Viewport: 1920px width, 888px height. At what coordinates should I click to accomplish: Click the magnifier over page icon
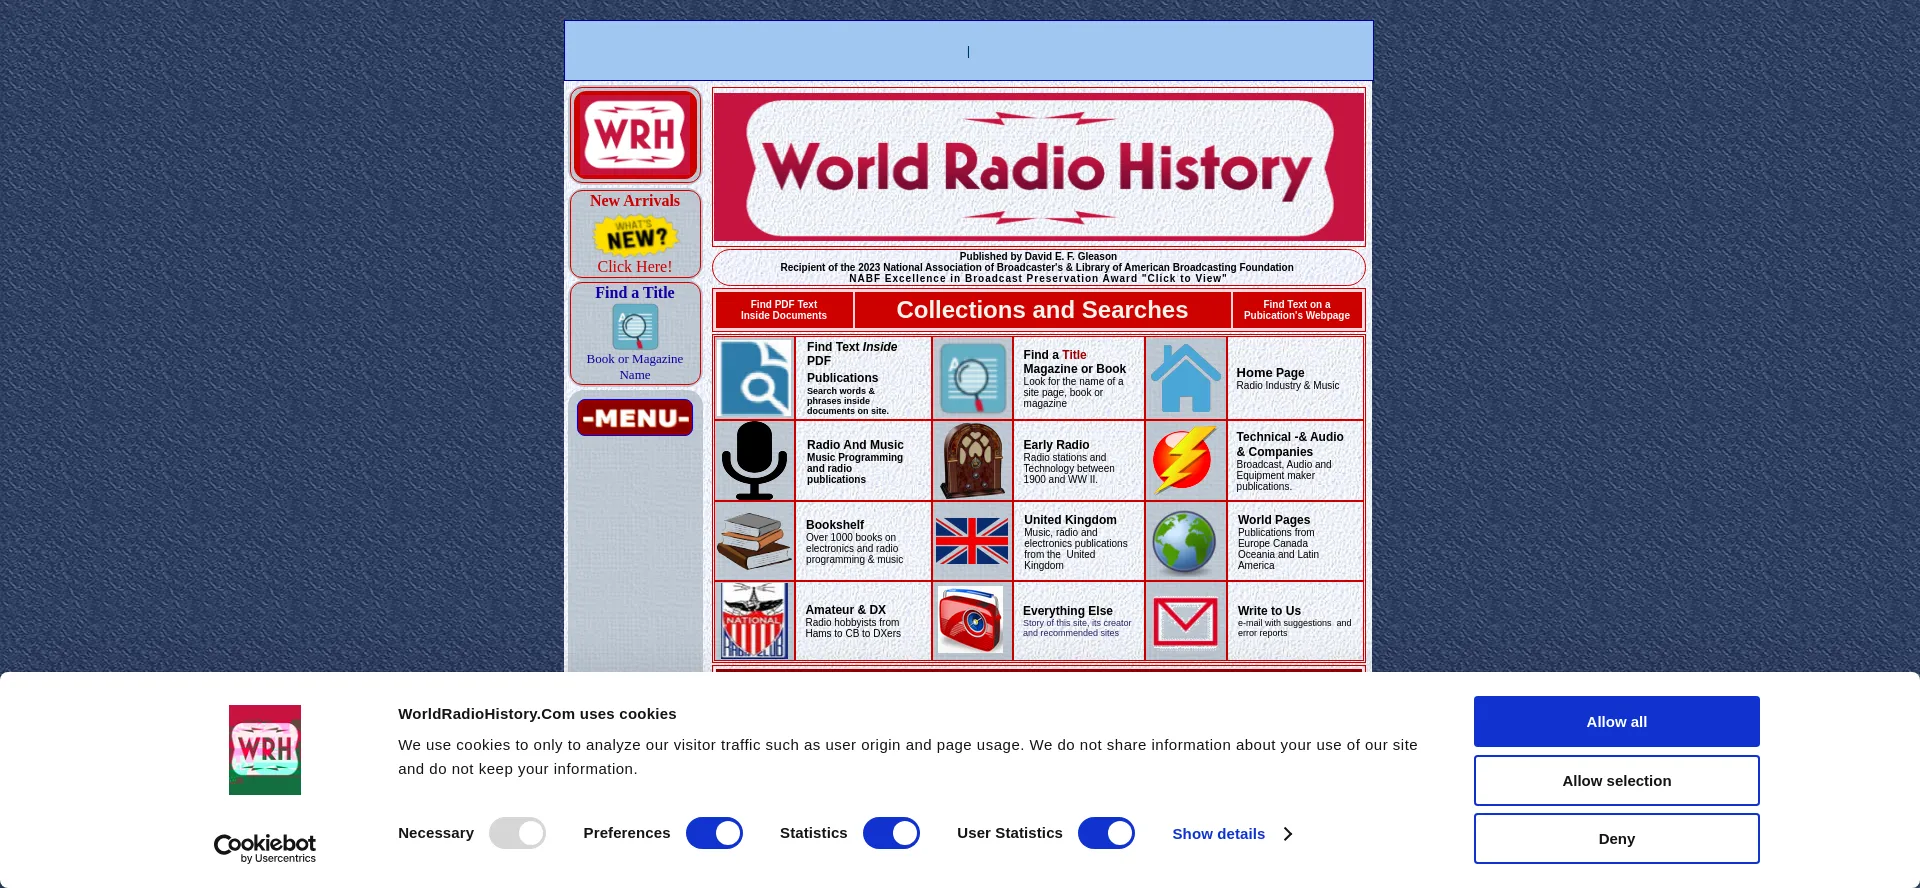click(x=973, y=378)
